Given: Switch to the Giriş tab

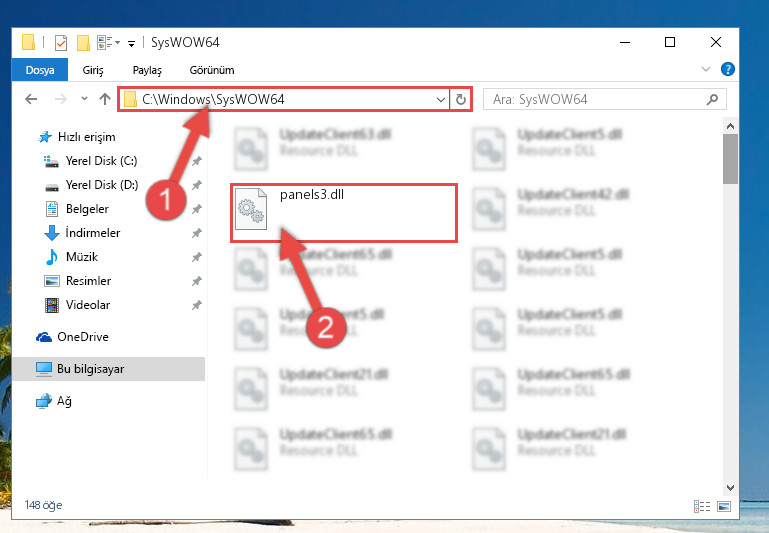Looking at the screenshot, I should pos(93,70).
